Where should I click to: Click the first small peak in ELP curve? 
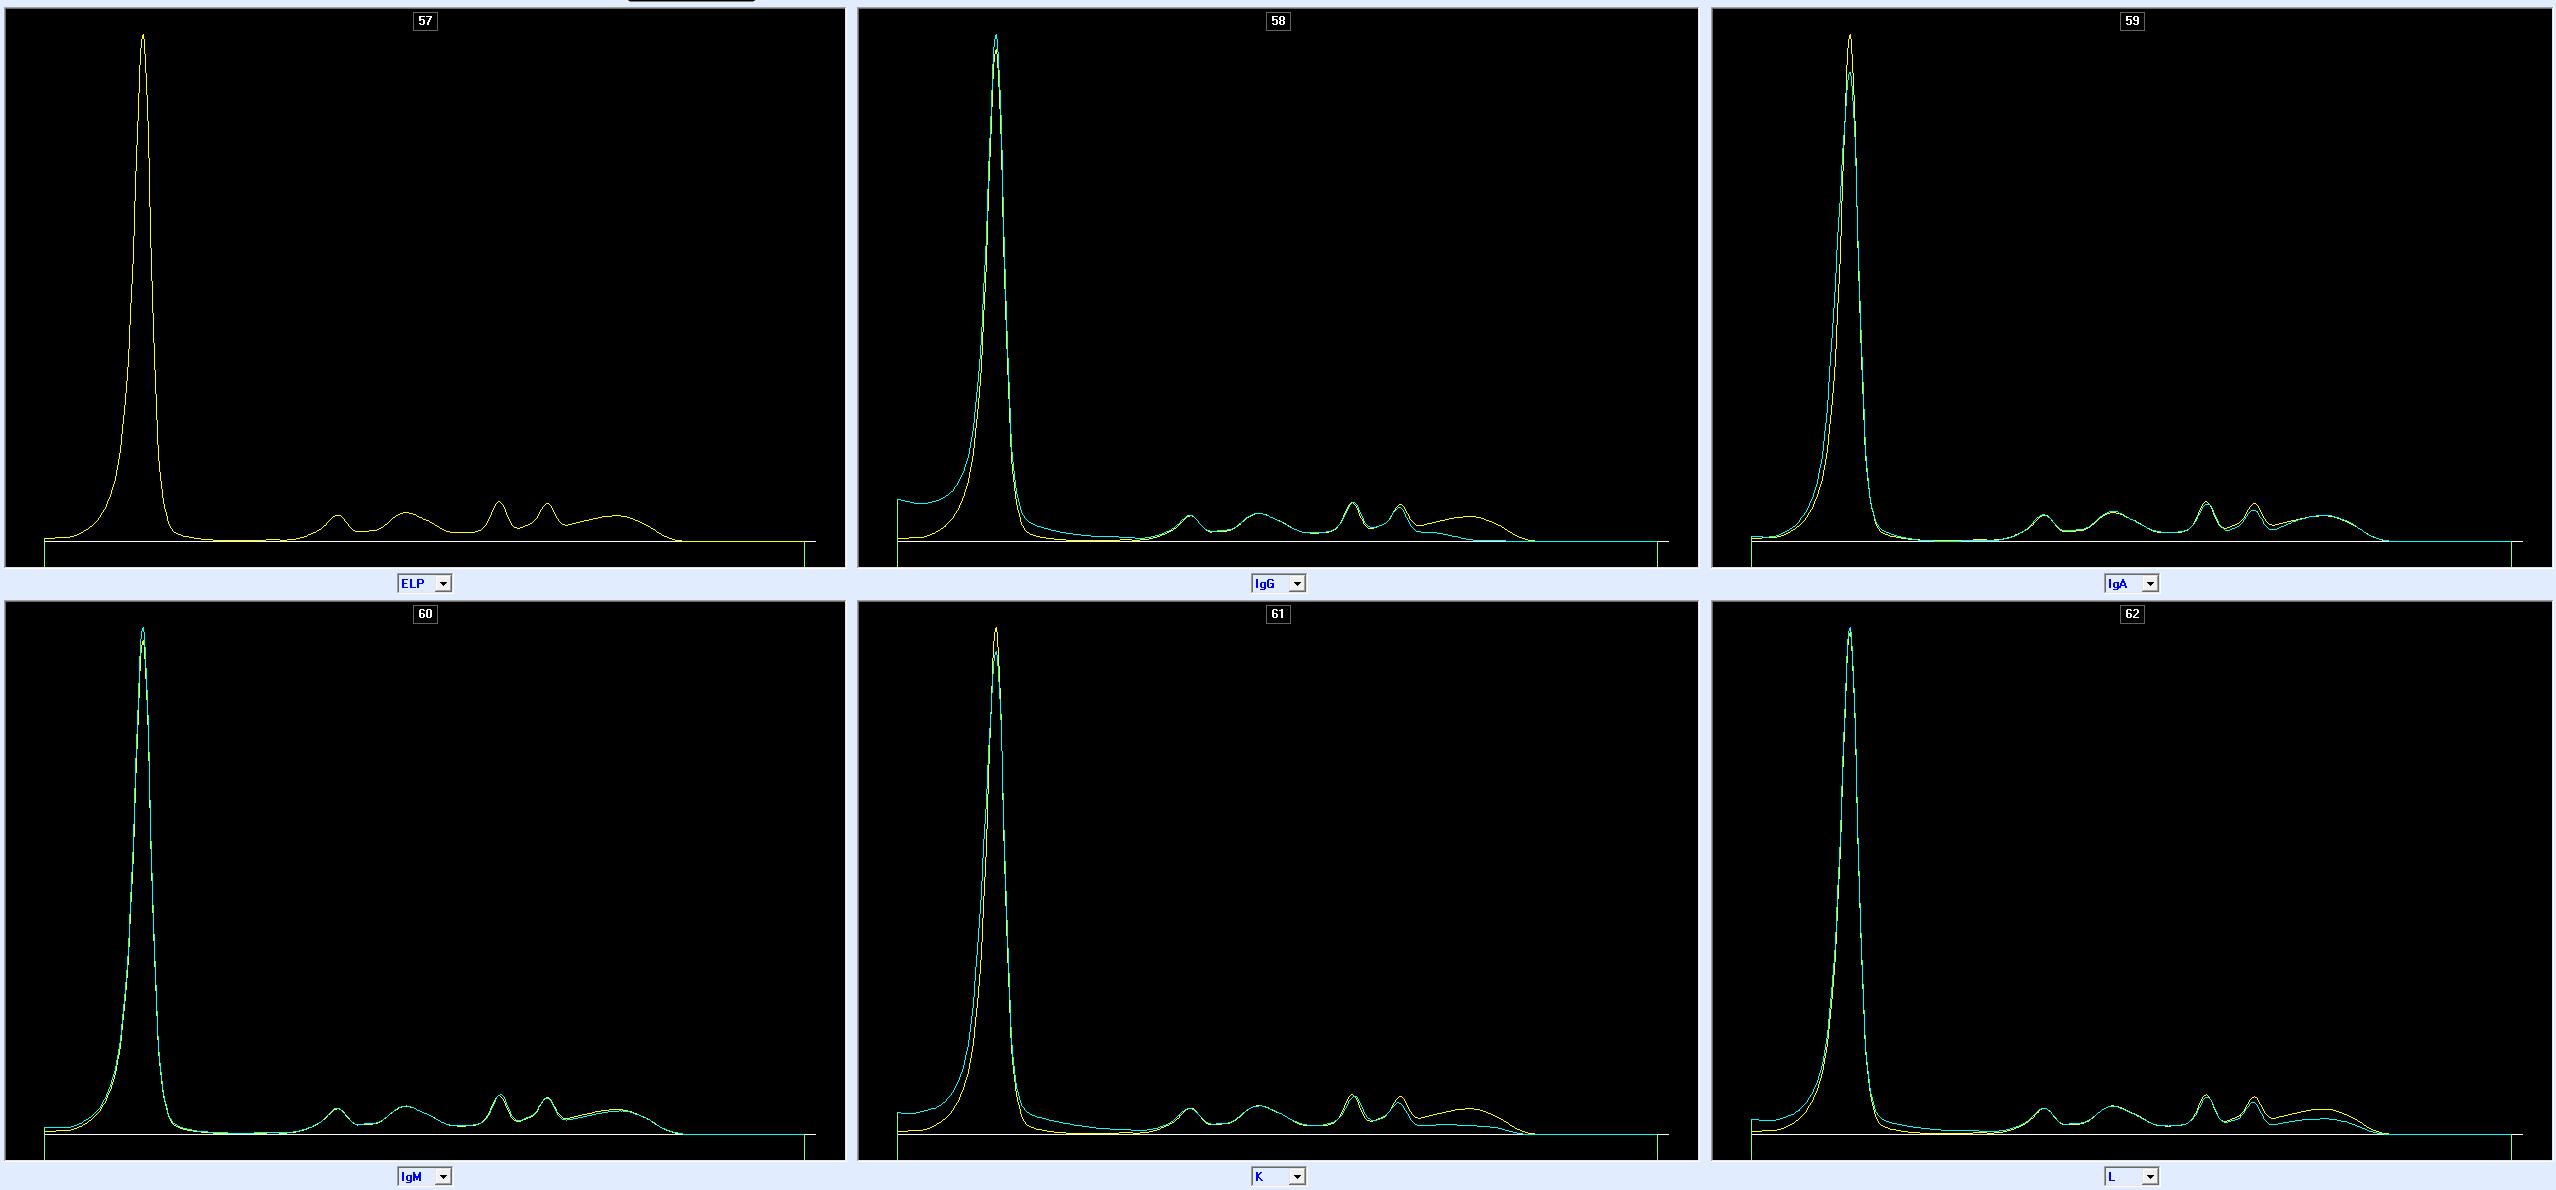338,517
